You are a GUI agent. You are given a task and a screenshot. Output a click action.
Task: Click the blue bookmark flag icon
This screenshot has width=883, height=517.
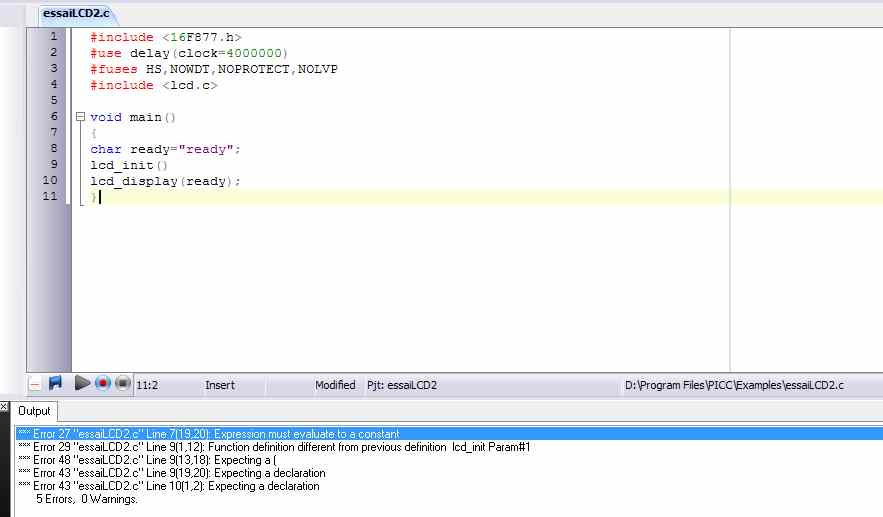pos(55,384)
